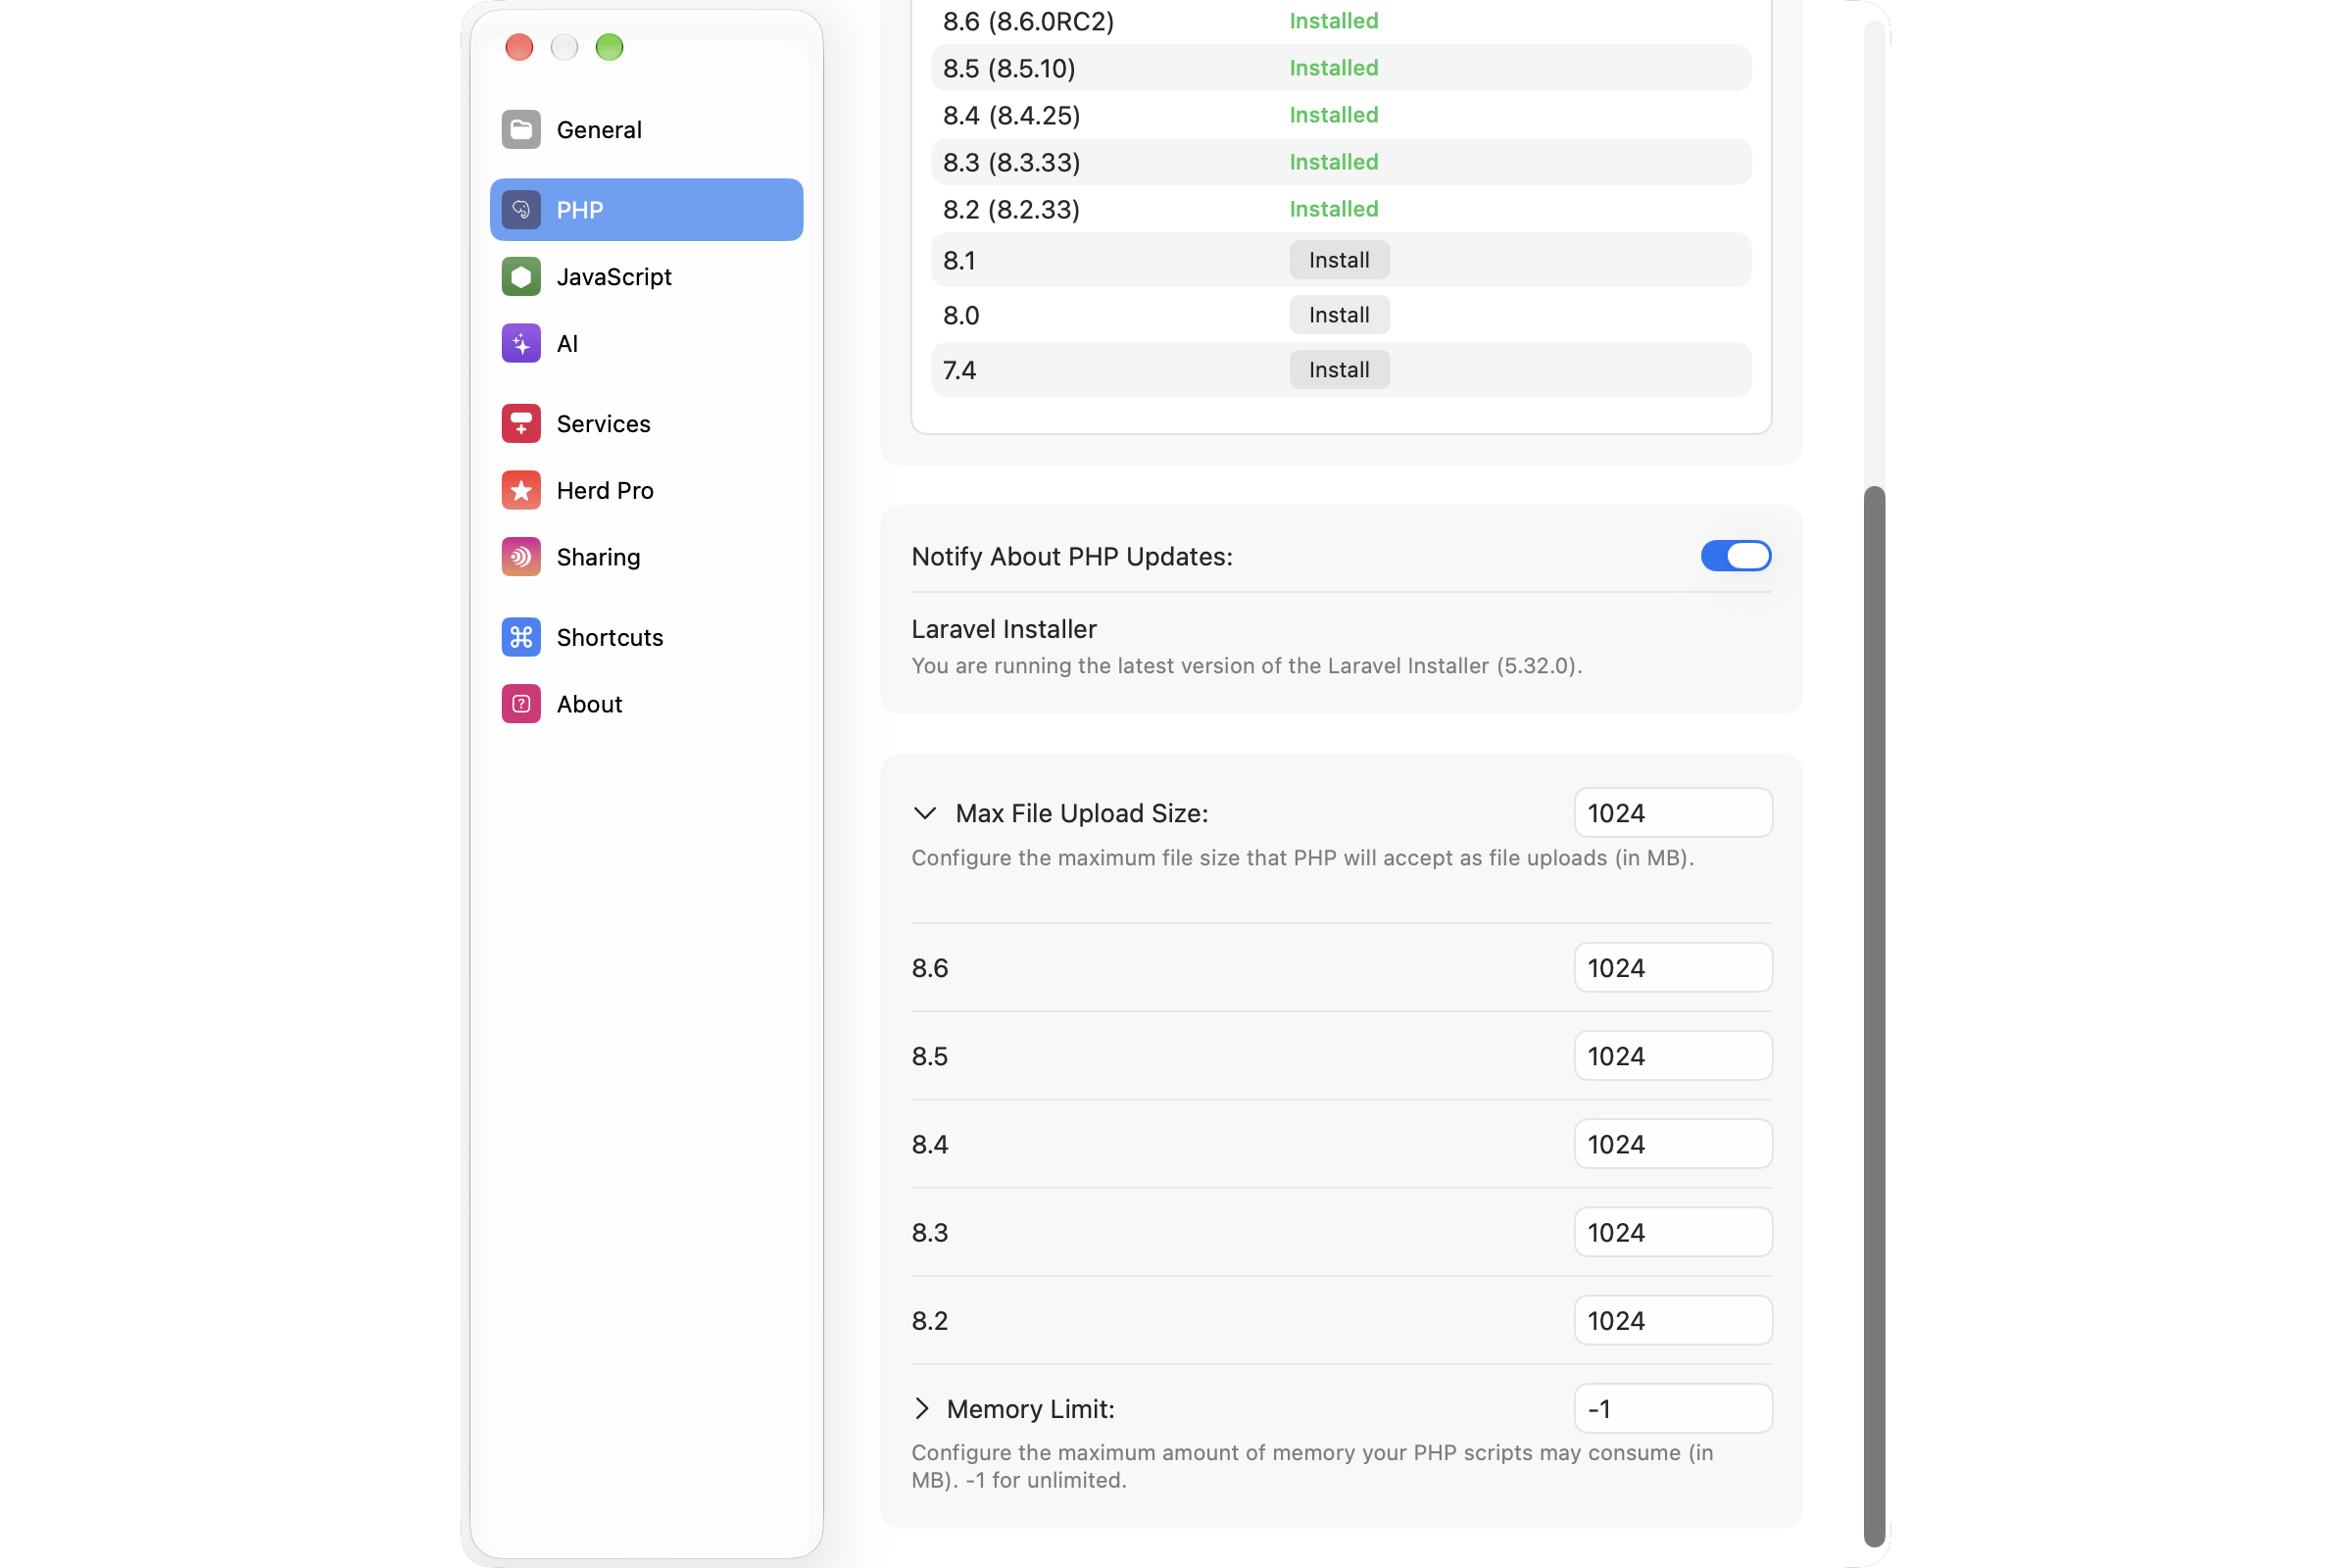Click the Memory Limit value field
2352x1568 pixels.
pyautogui.click(x=1673, y=1409)
